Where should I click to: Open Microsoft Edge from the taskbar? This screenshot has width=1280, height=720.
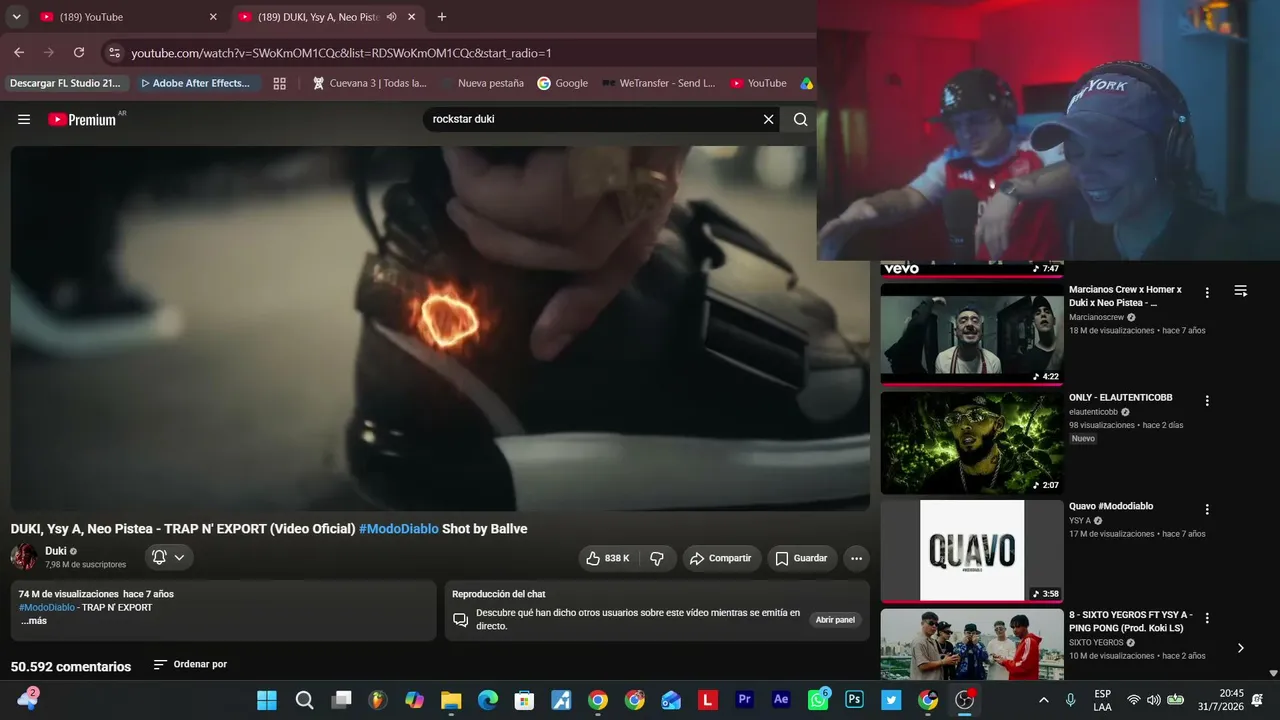pos(488,700)
